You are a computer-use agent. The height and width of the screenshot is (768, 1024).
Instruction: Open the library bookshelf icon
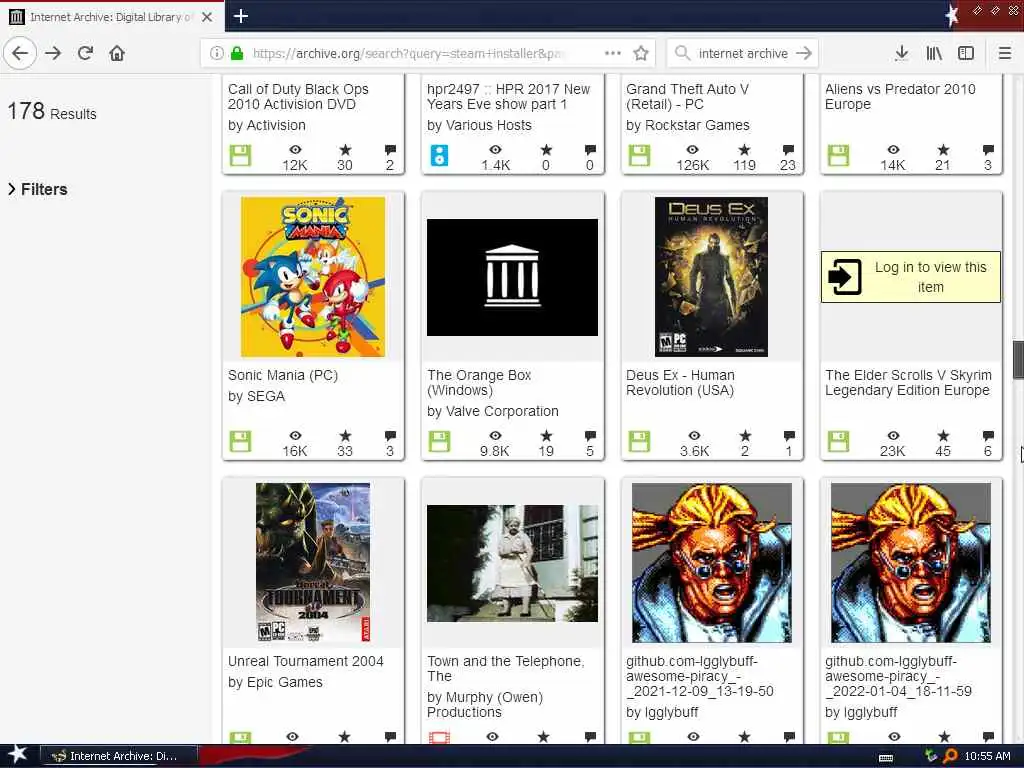click(934, 53)
